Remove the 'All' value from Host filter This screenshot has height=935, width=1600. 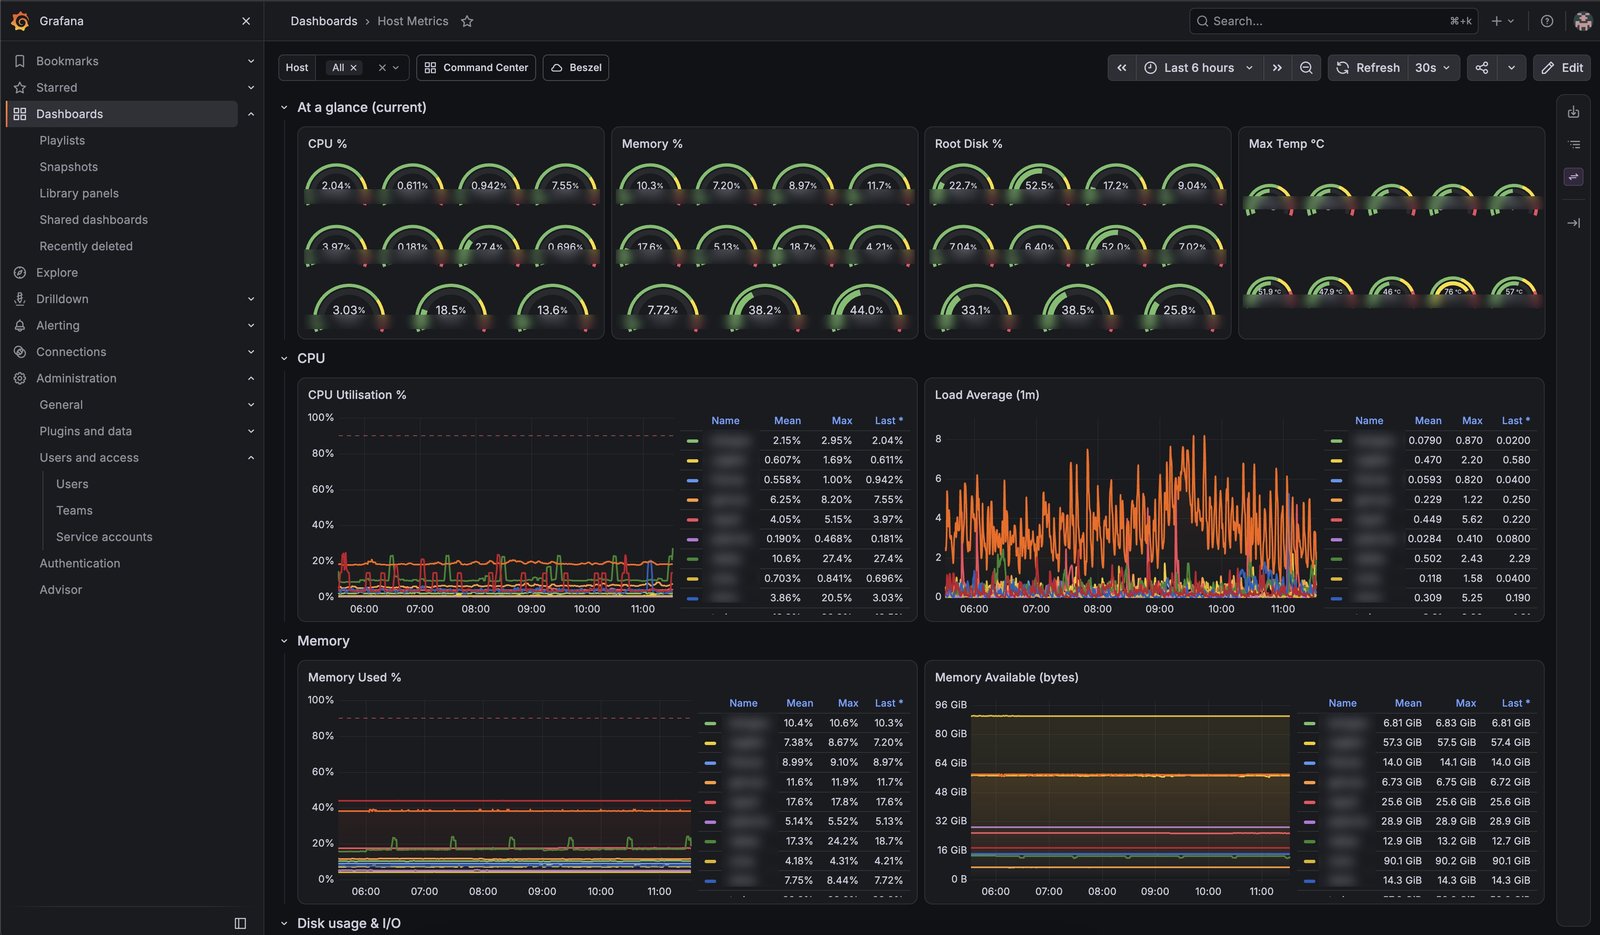[353, 68]
